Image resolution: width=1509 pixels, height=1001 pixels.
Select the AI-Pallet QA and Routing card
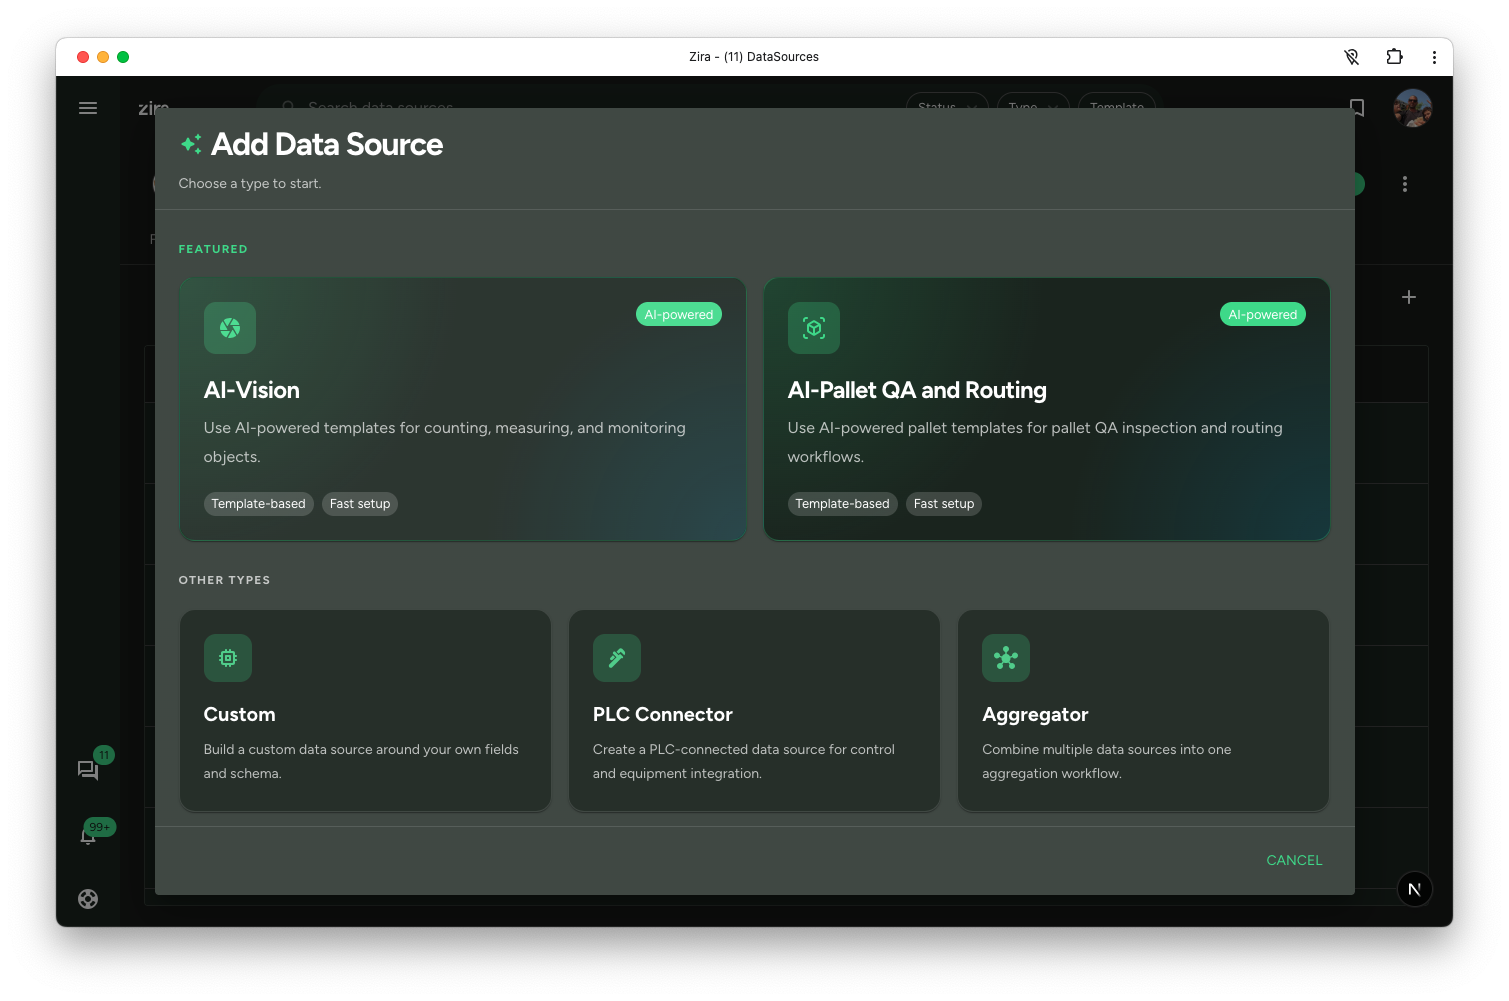1047,410
